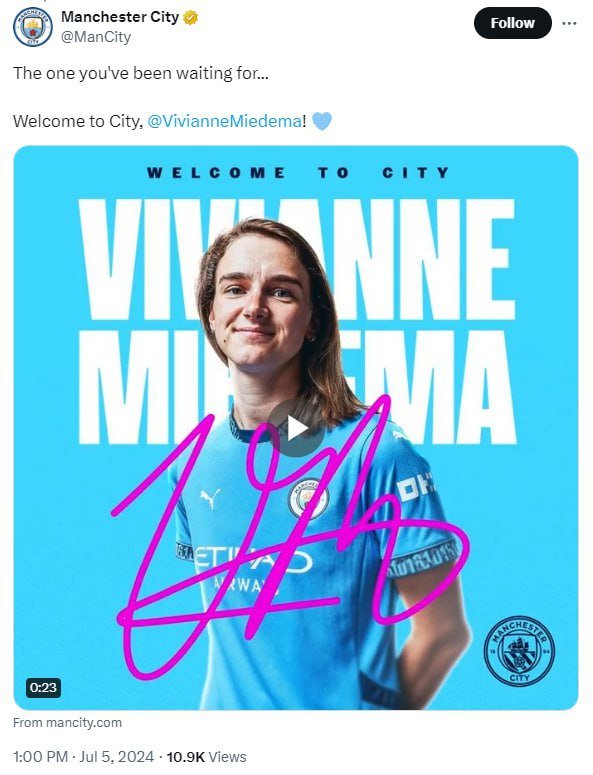Screen dimensions: 593x775
Task: Open Manchester City profile avatar
Action: 33,27
